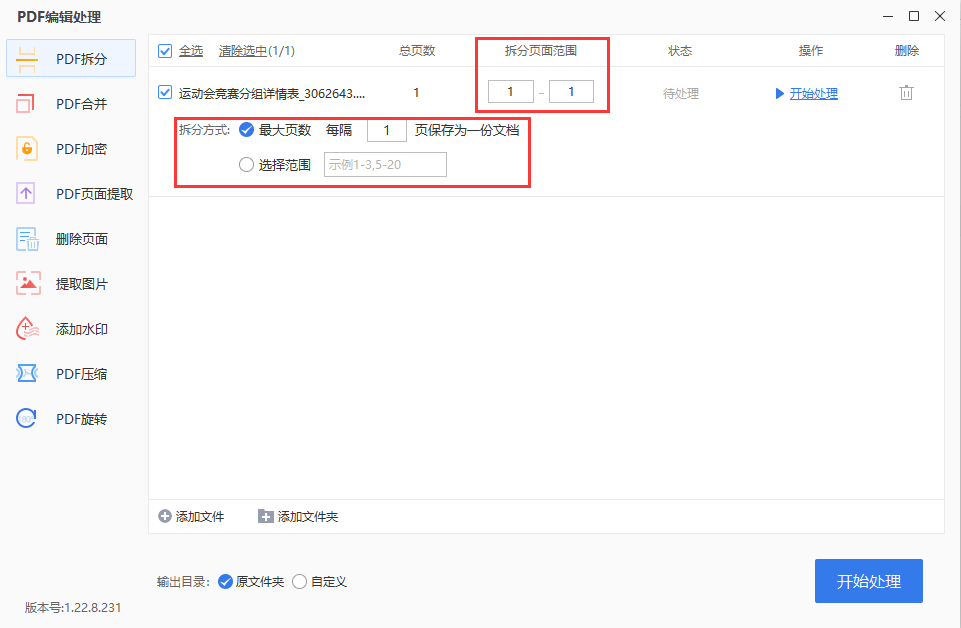Open the PDF页面提取 tab
Image resolution: width=961 pixels, height=628 pixels.
point(71,194)
